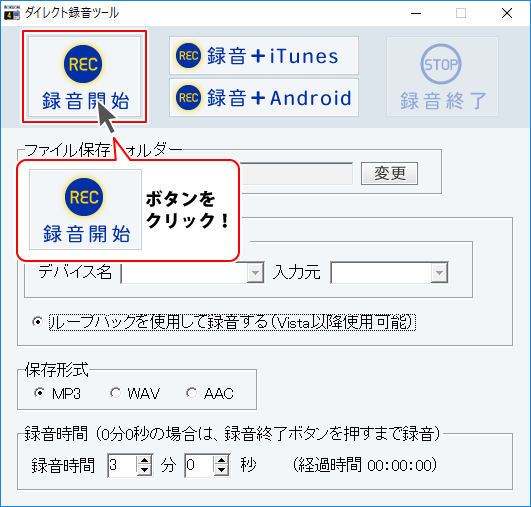The height and width of the screenshot is (507, 531).
Task: Click the file save folder path field
Action: coord(296,173)
